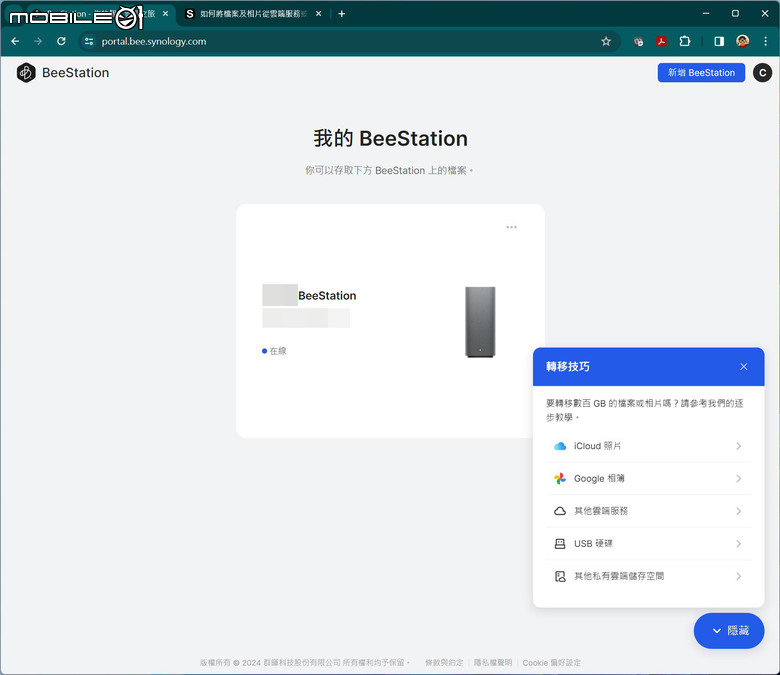Open the Chrome profile avatar
This screenshot has height=675, width=780.
pos(743,41)
